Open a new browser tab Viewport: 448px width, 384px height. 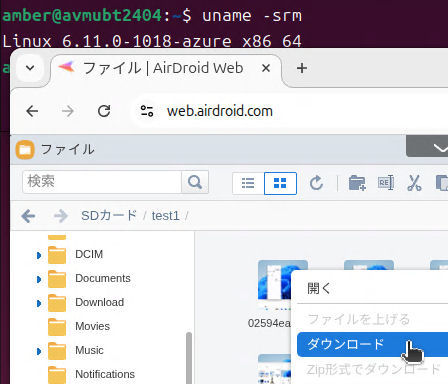[302, 68]
